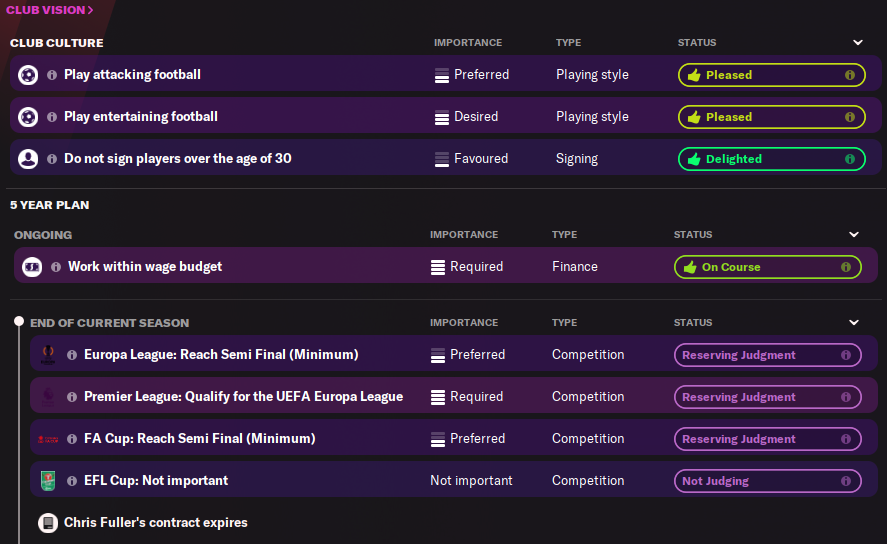Collapse the Club Culture section chevron

pyautogui.click(x=857, y=43)
